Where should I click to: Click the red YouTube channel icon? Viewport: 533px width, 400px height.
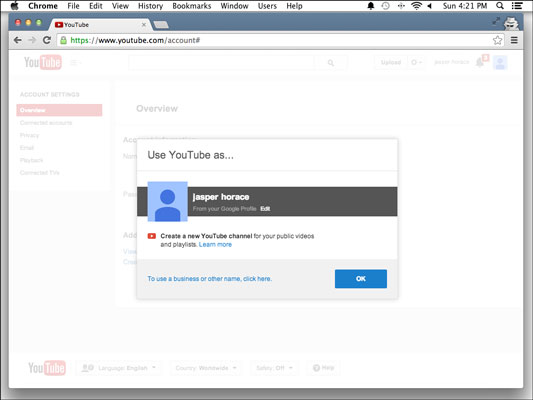tap(152, 236)
